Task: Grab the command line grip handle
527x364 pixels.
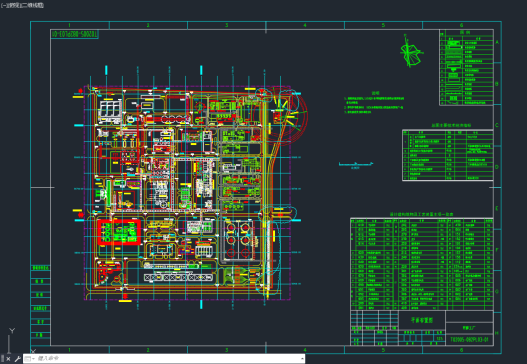Action: coord(2,359)
